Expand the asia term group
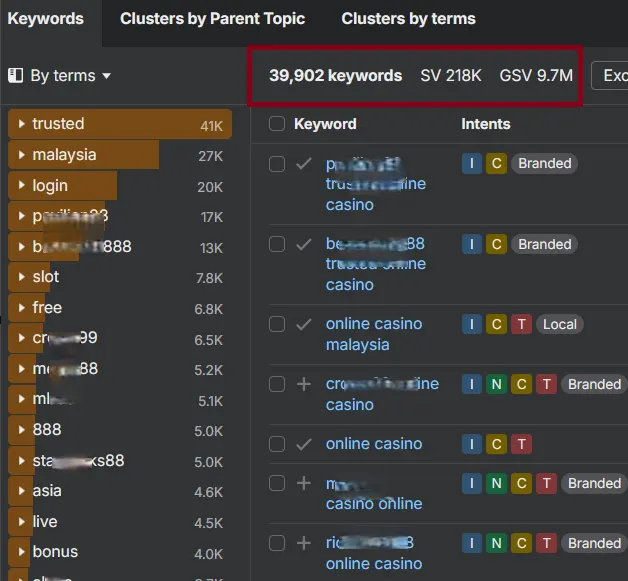The height and width of the screenshot is (581, 628). 22,491
